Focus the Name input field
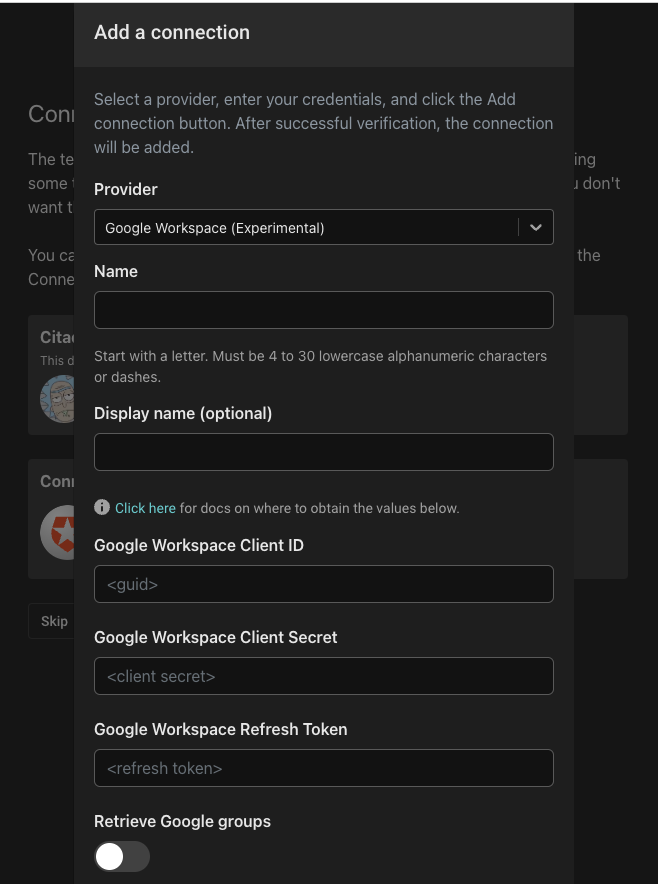Viewport: 658px width, 884px height. coord(324,310)
